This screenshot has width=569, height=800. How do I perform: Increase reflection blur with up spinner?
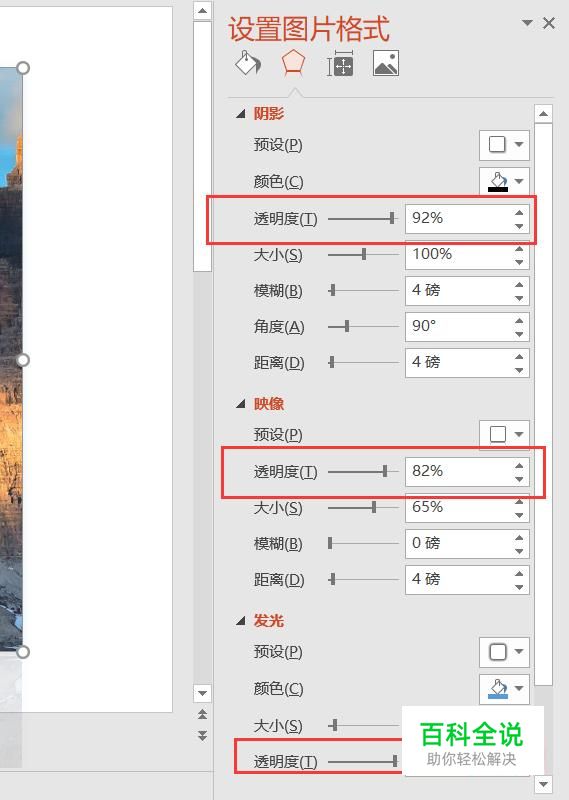(x=519, y=537)
